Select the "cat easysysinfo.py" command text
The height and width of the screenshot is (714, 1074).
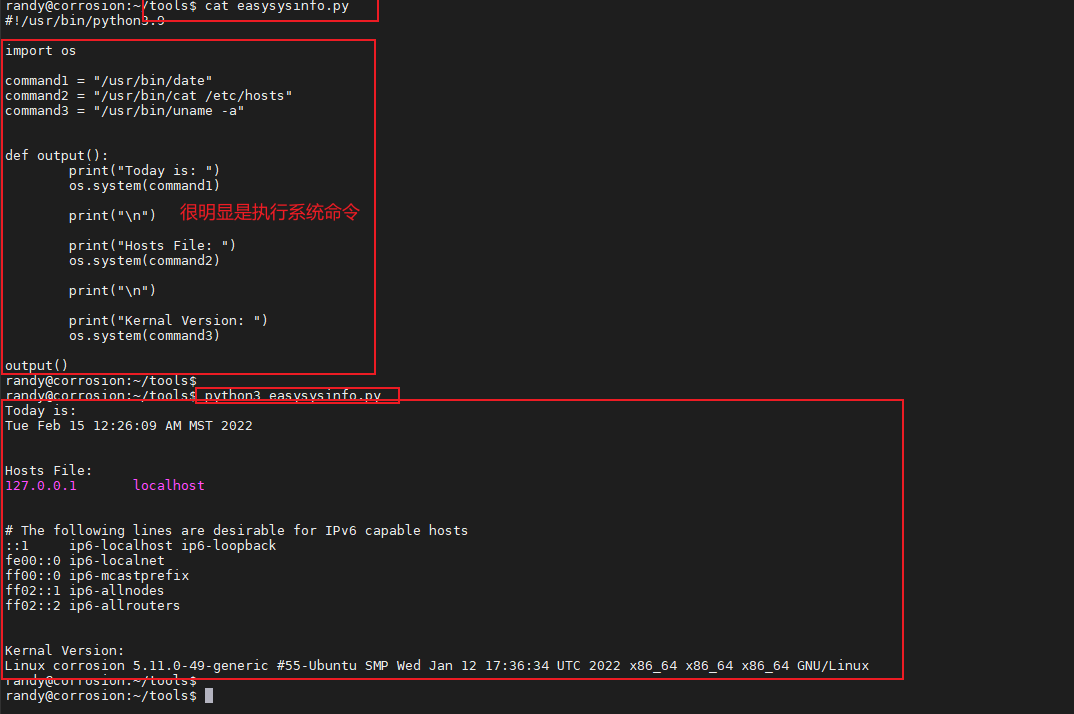[x=277, y=6]
